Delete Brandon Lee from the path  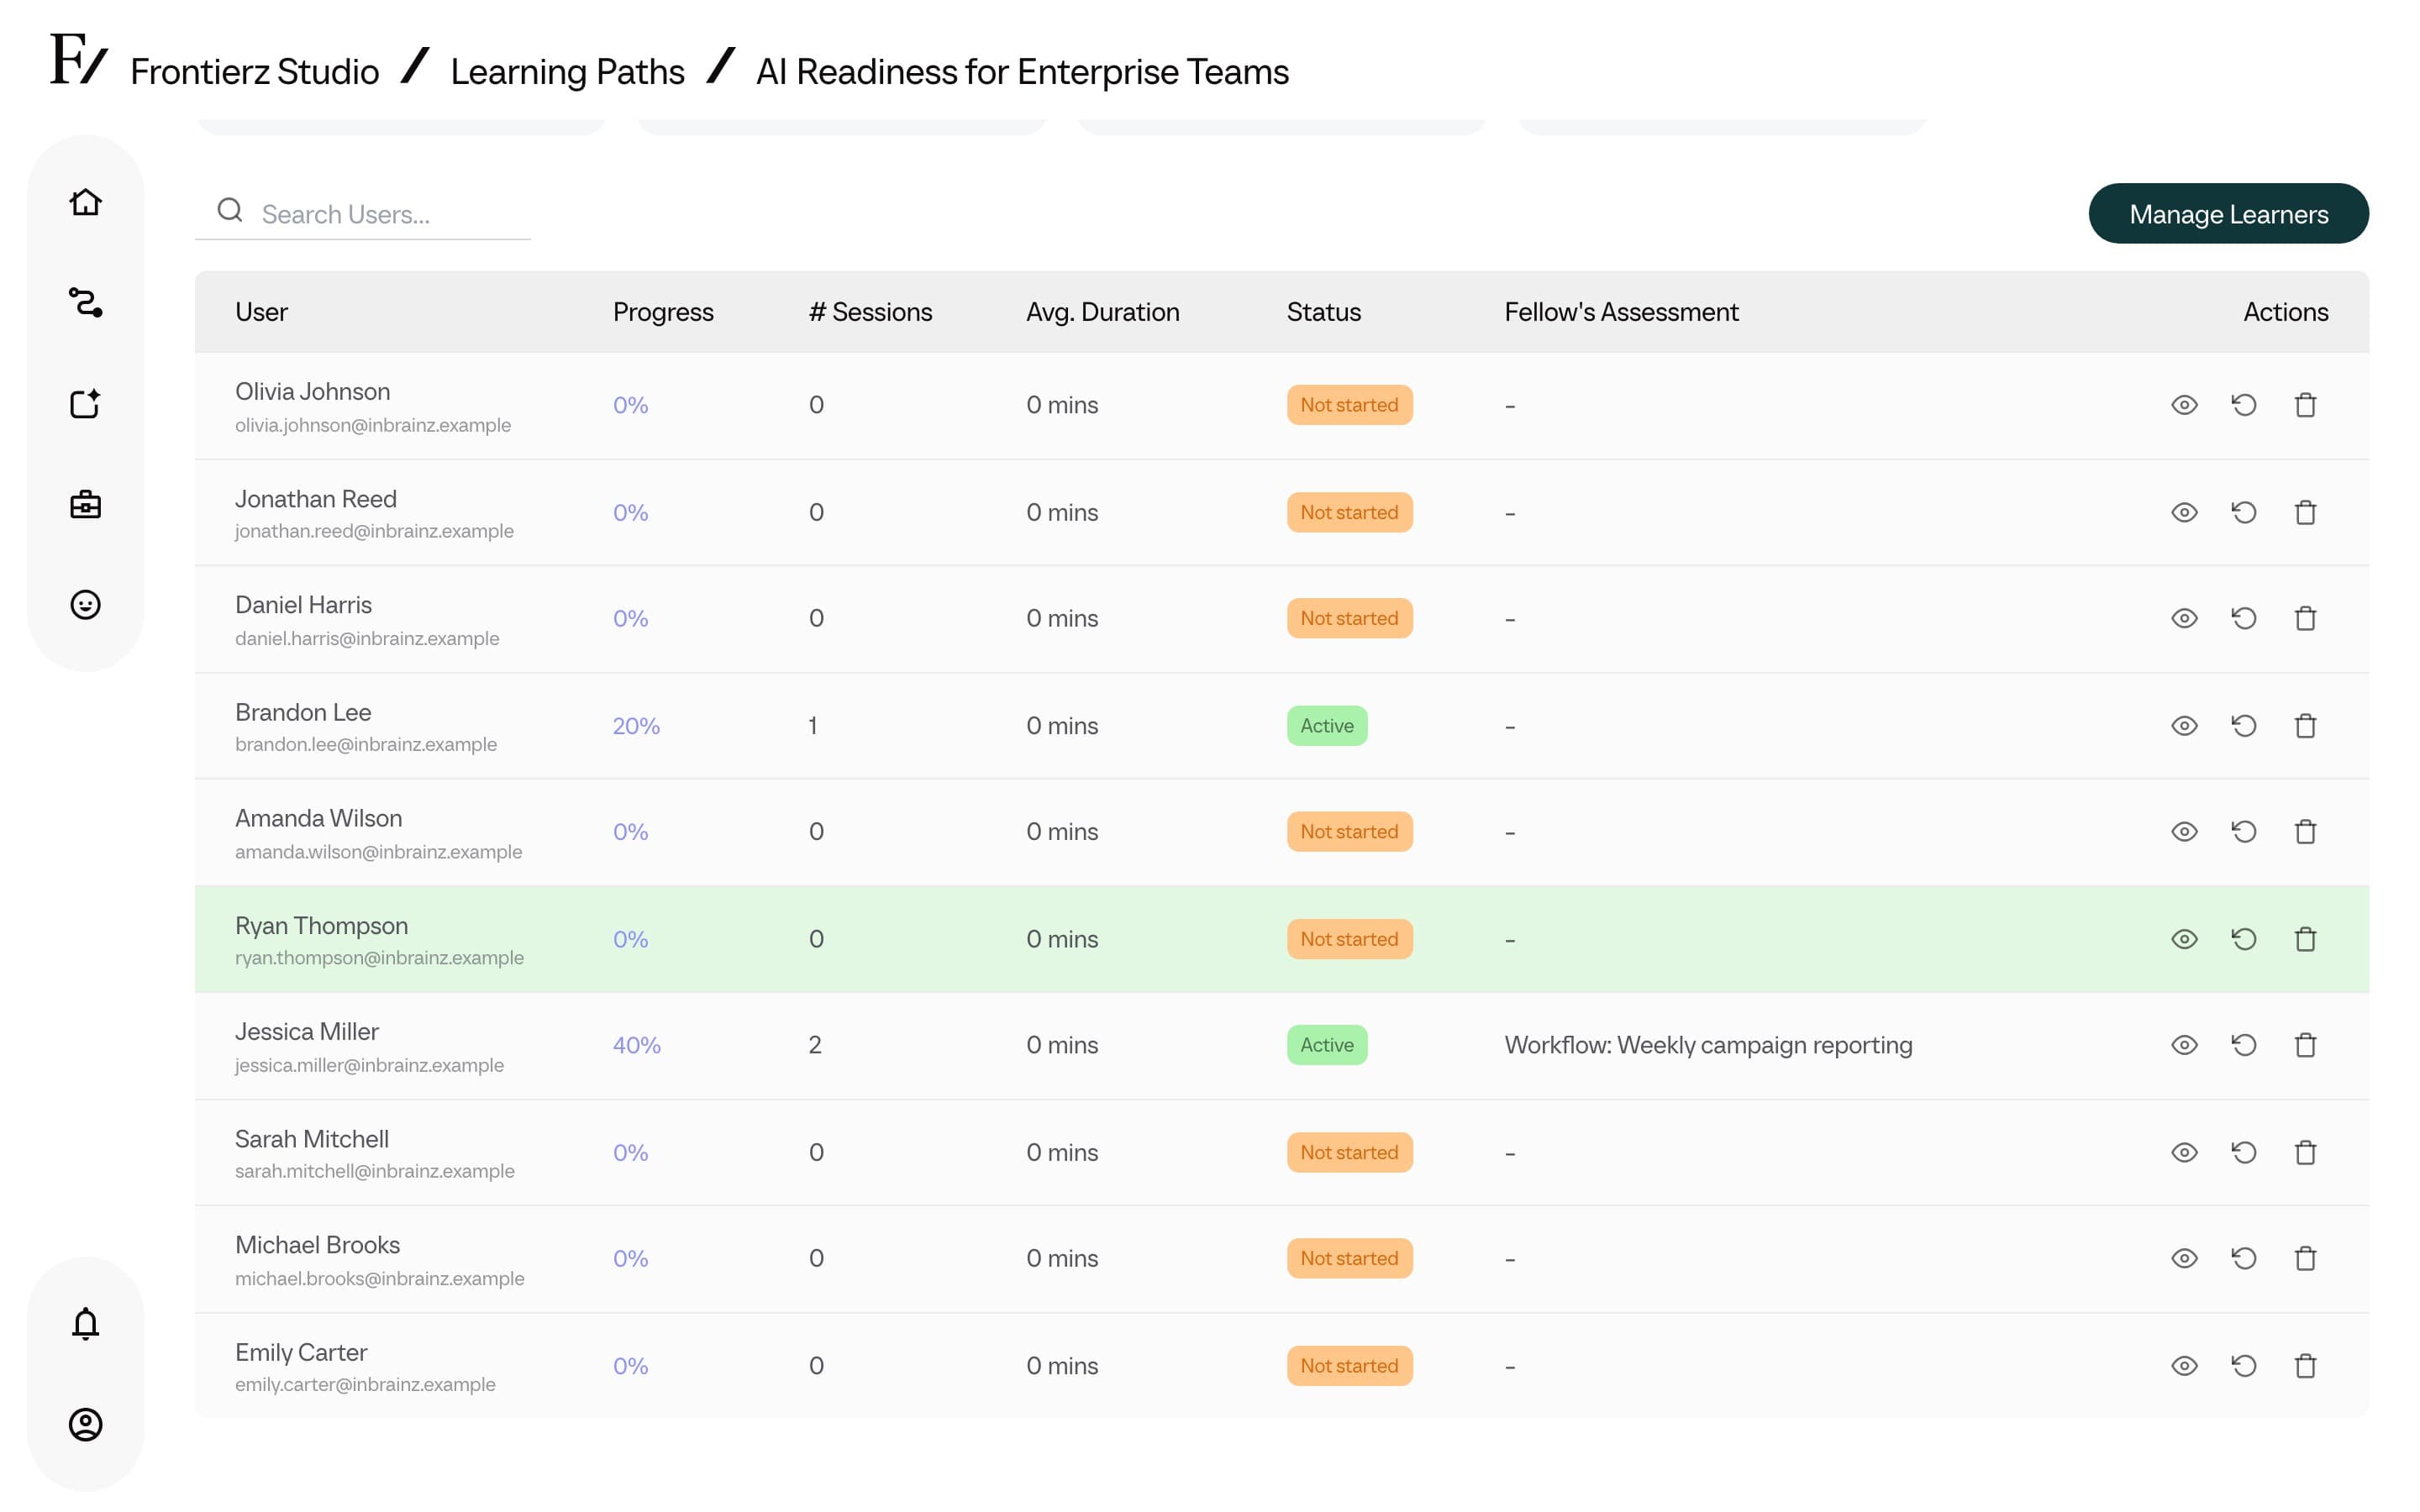[2305, 725]
